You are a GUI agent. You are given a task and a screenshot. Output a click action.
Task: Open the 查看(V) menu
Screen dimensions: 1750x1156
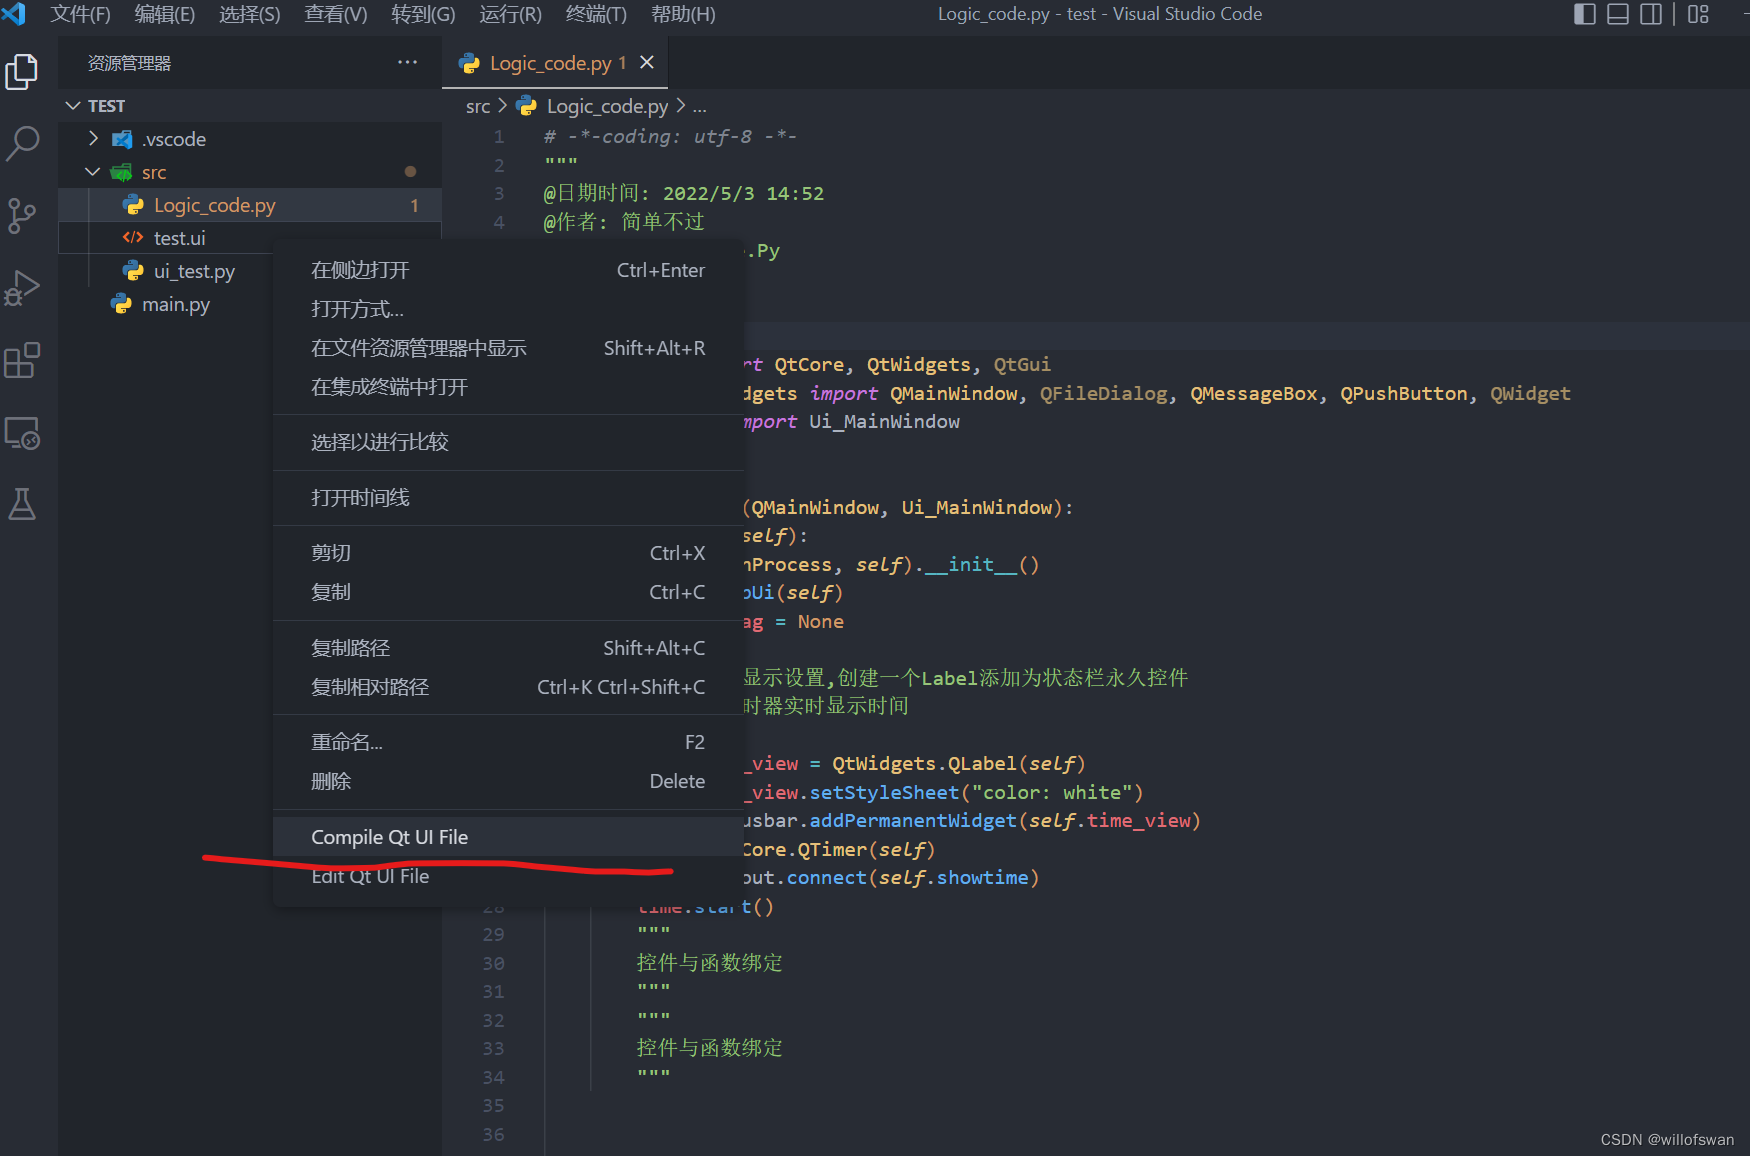[x=336, y=14]
